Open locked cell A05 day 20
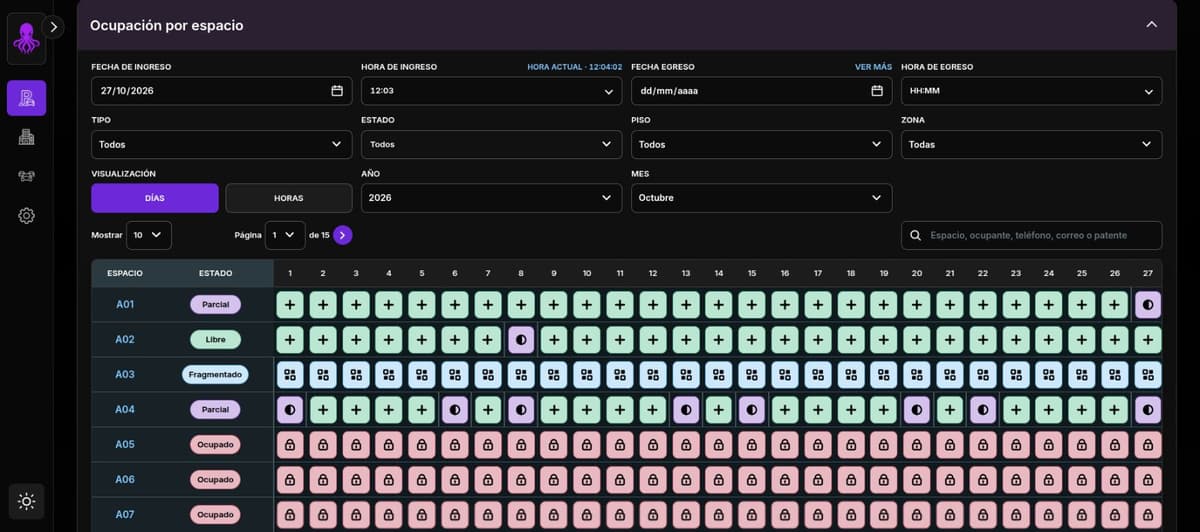1200x532 pixels. (x=917, y=444)
